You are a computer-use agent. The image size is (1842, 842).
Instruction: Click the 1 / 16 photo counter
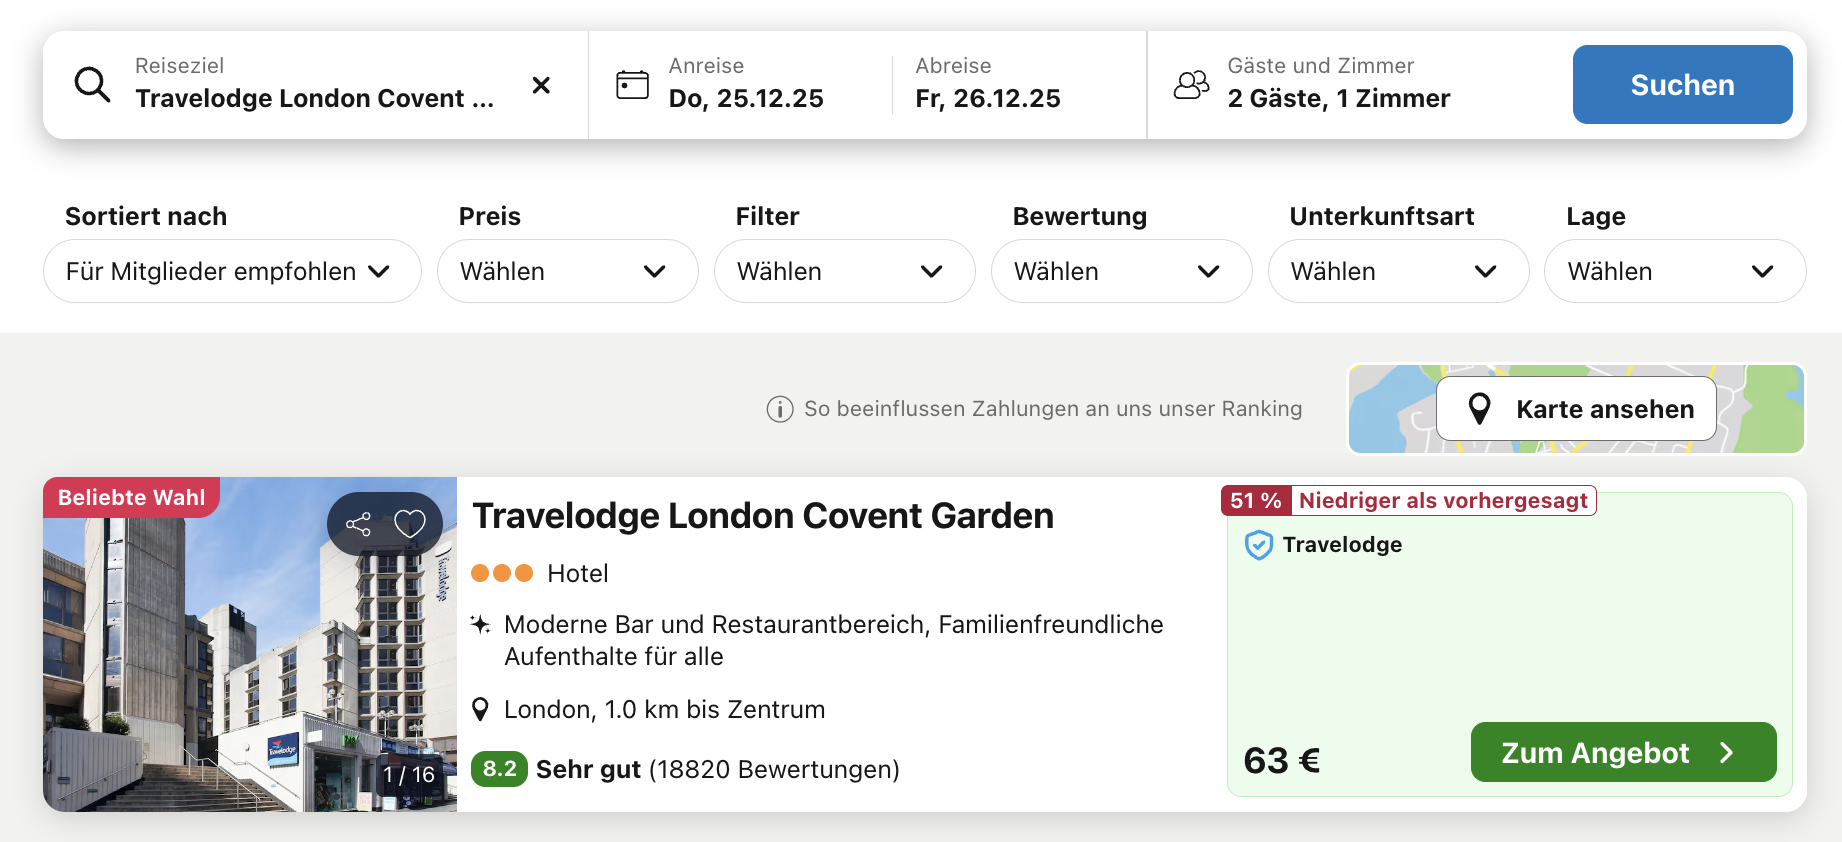coord(409,775)
